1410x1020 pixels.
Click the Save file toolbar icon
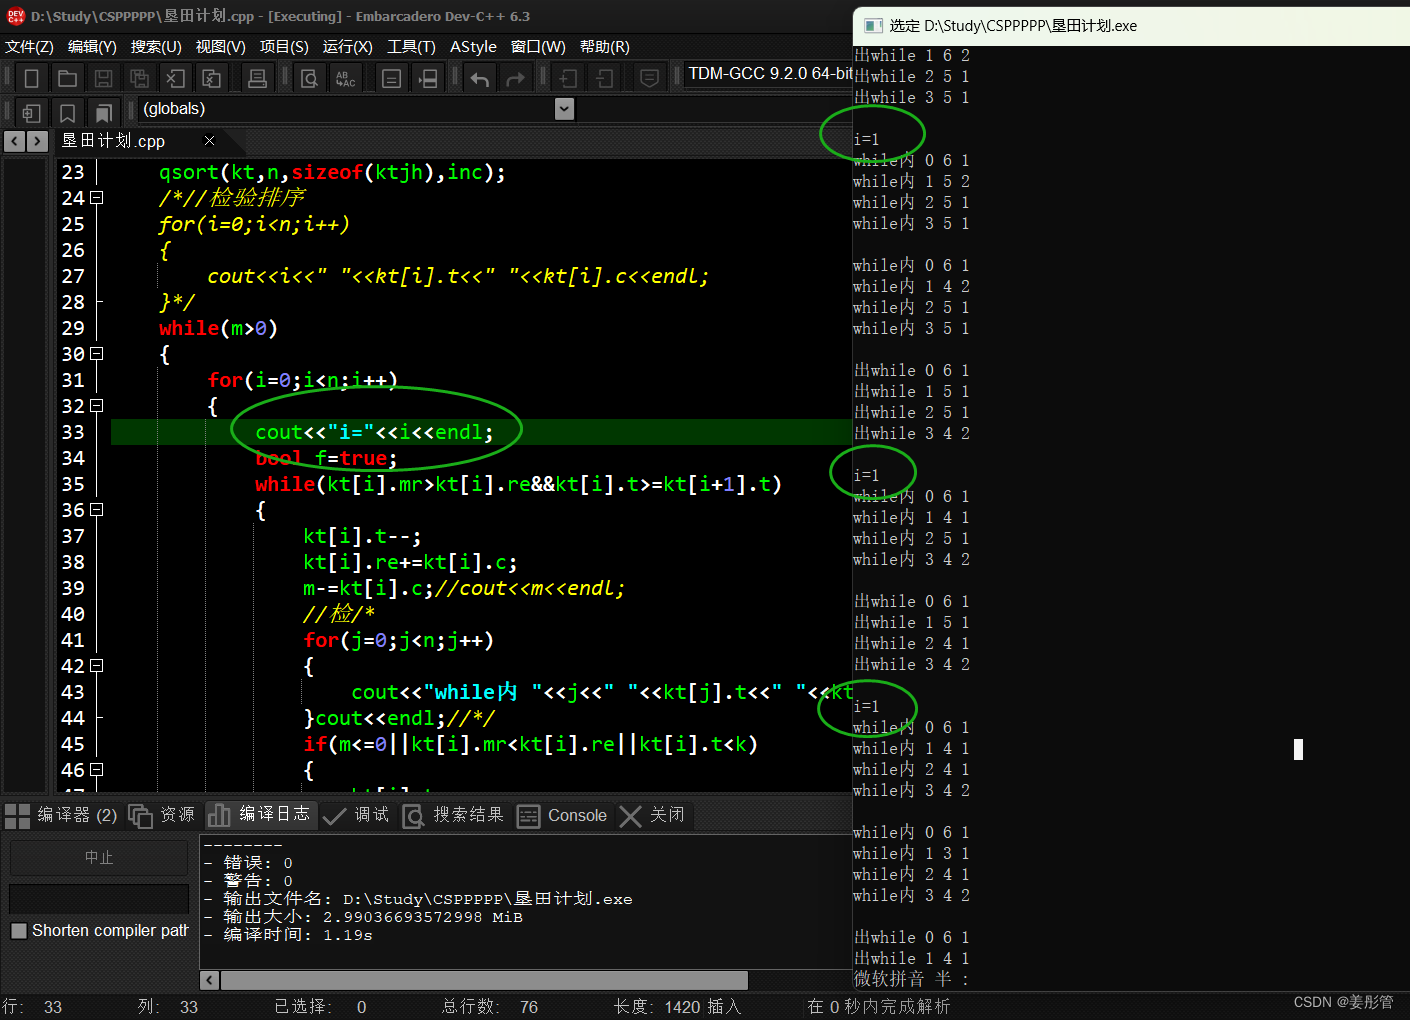(103, 78)
